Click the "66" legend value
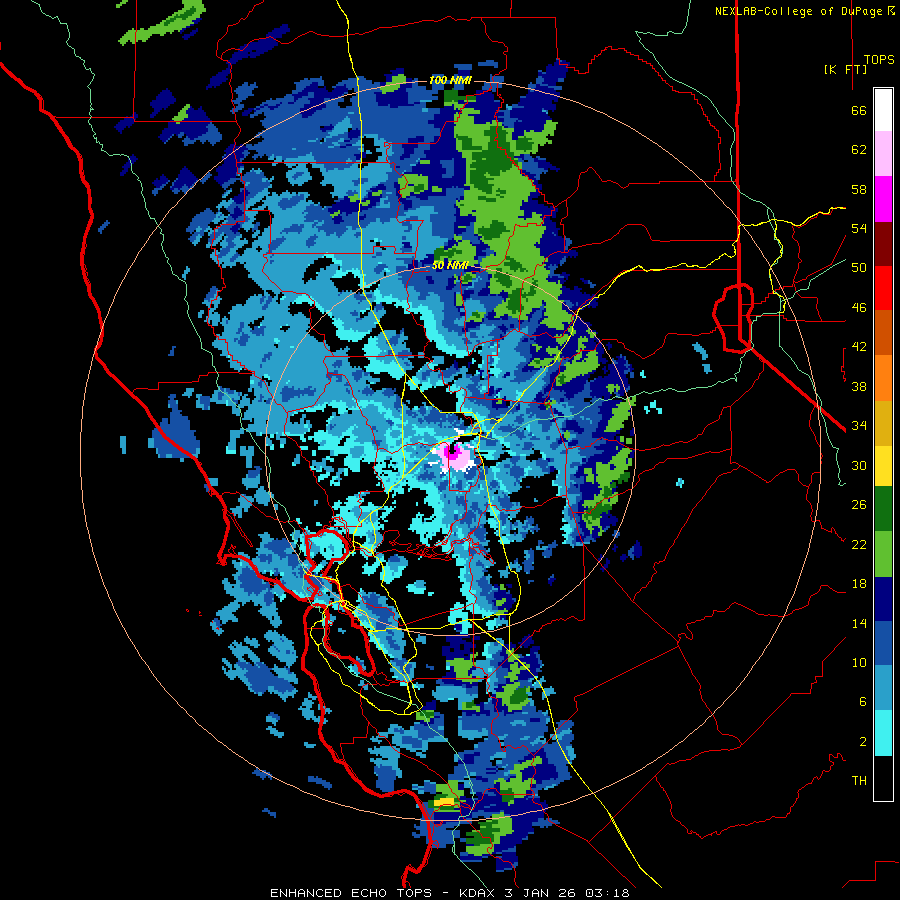The image size is (900, 900). click(x=859, y=111)
